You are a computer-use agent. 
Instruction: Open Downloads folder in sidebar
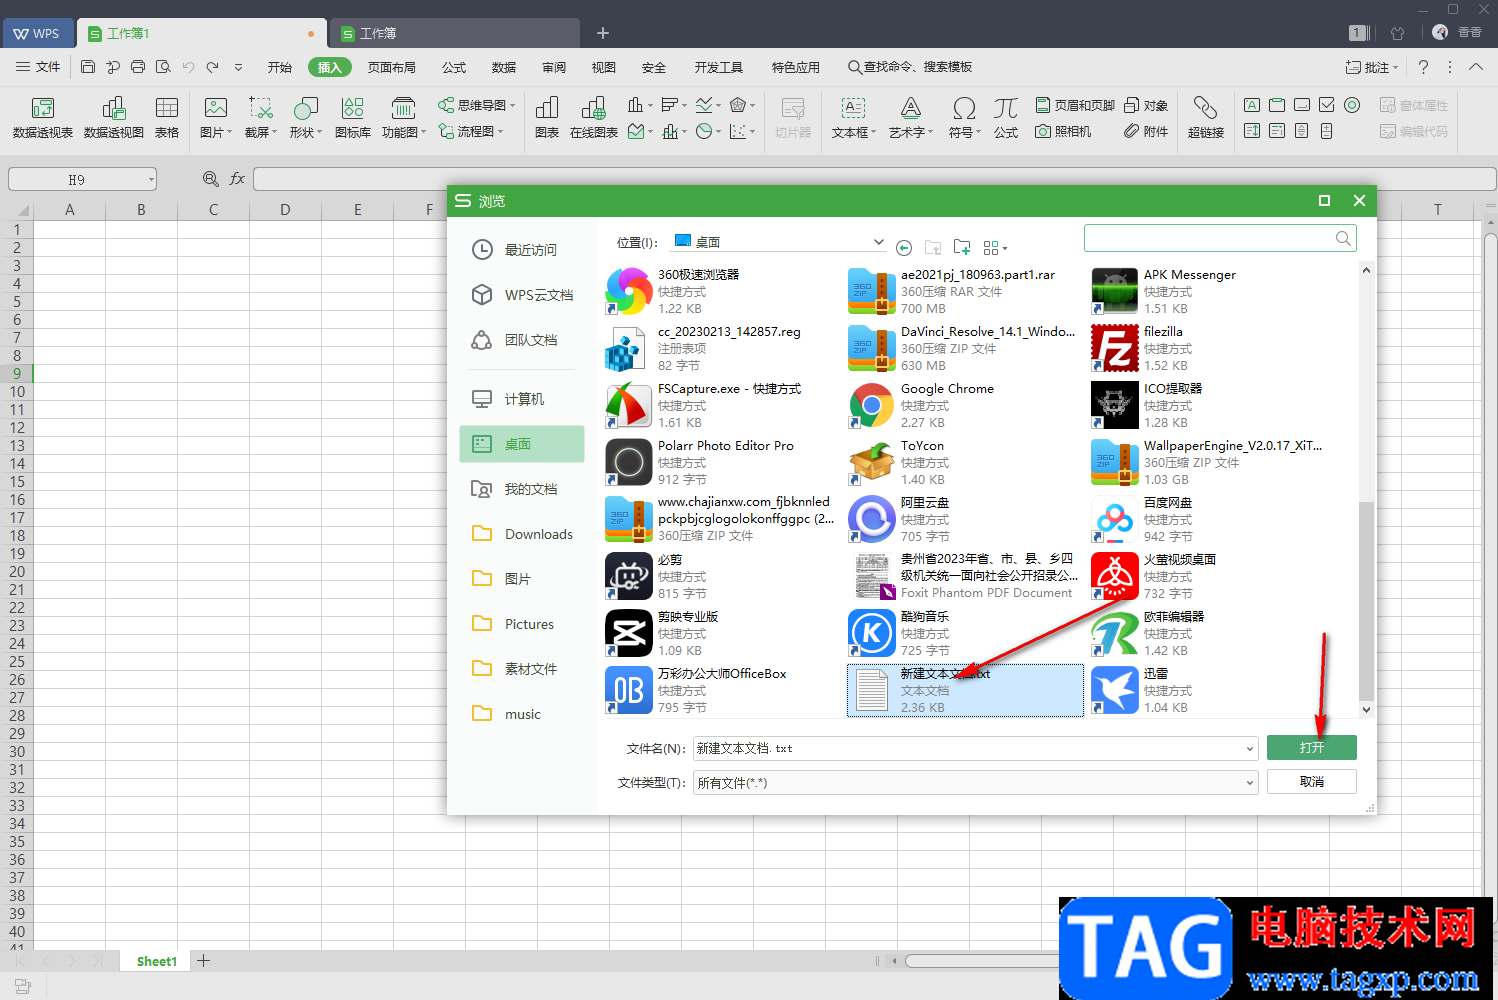[521, 534]
